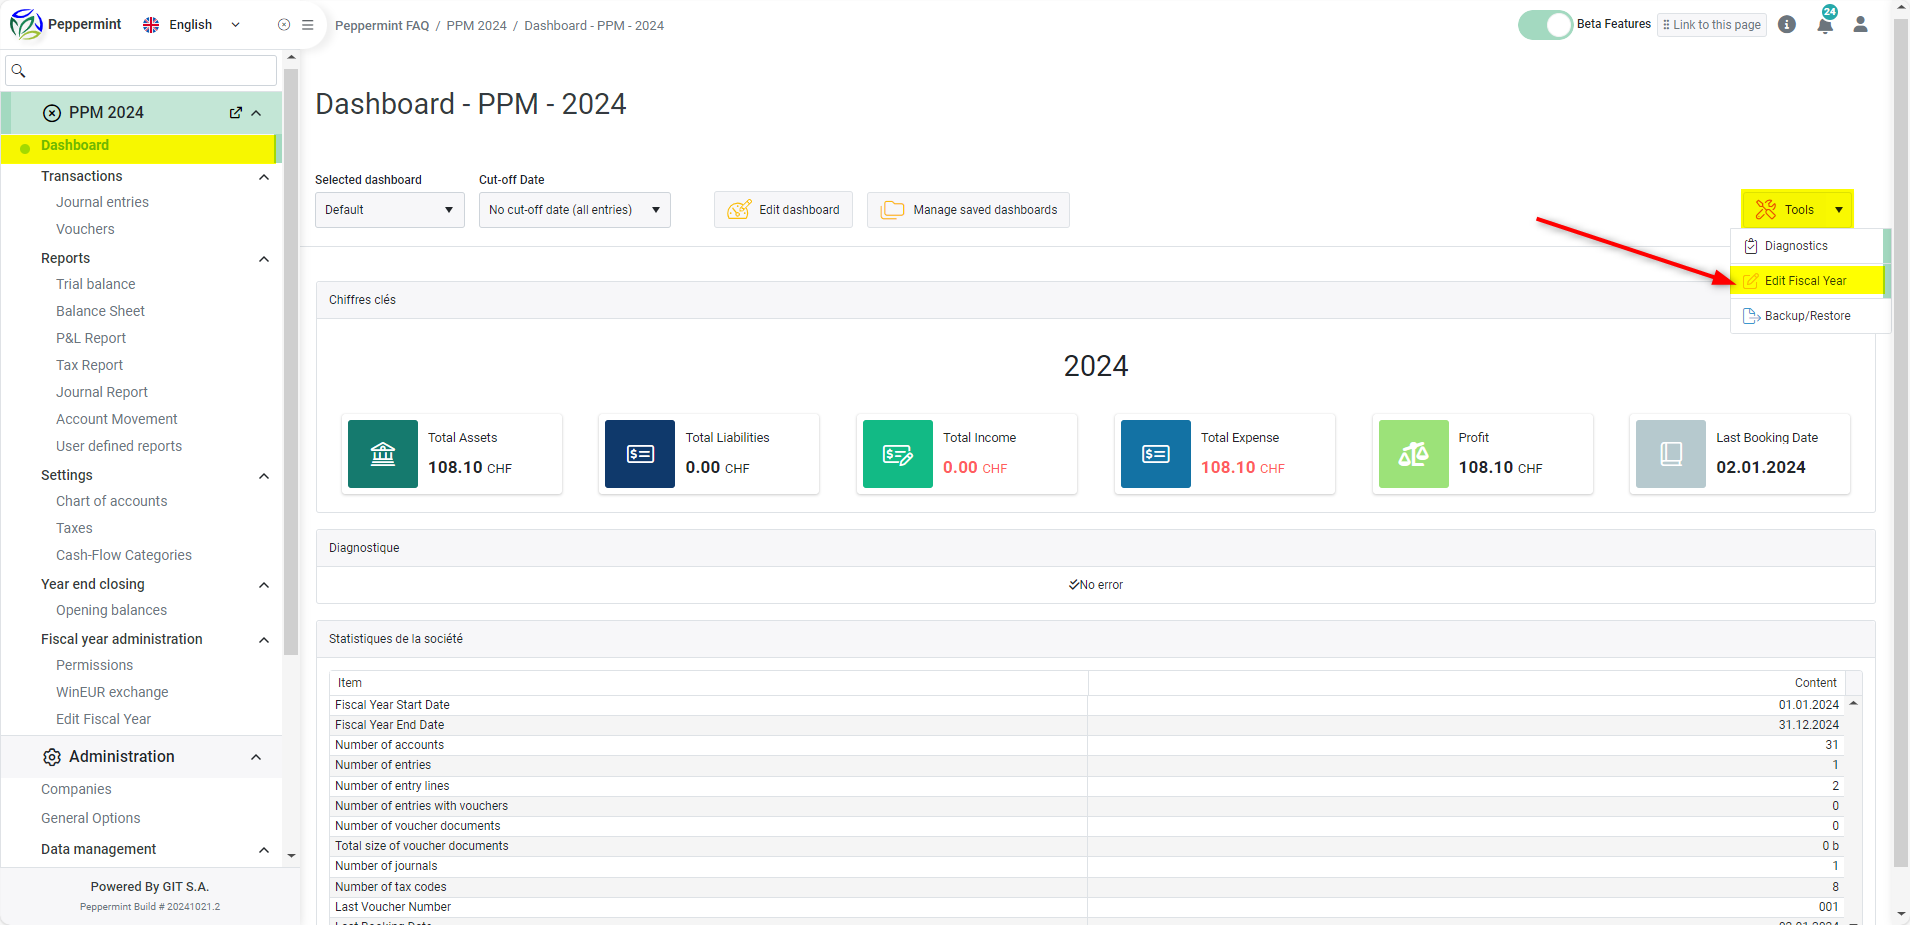Open Companies under Administration
Screen dimensions: 1910x925
coord(76,789)
